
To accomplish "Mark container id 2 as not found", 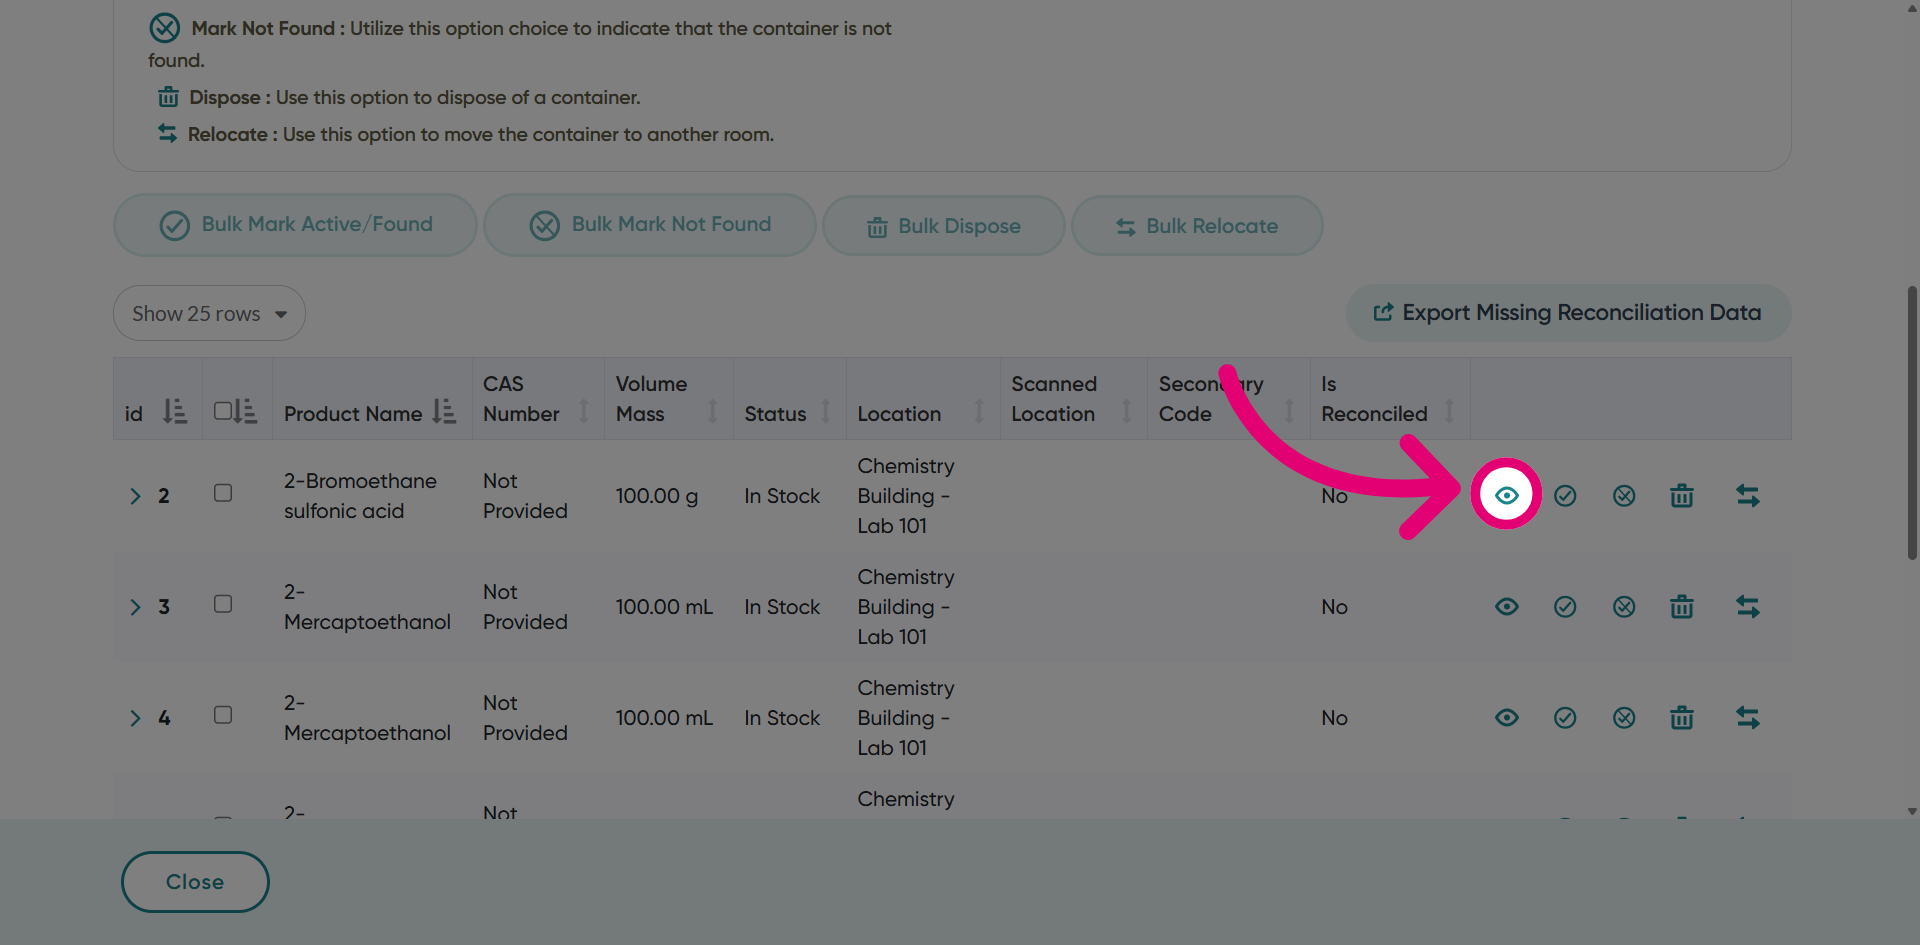I will point(1624,495).
